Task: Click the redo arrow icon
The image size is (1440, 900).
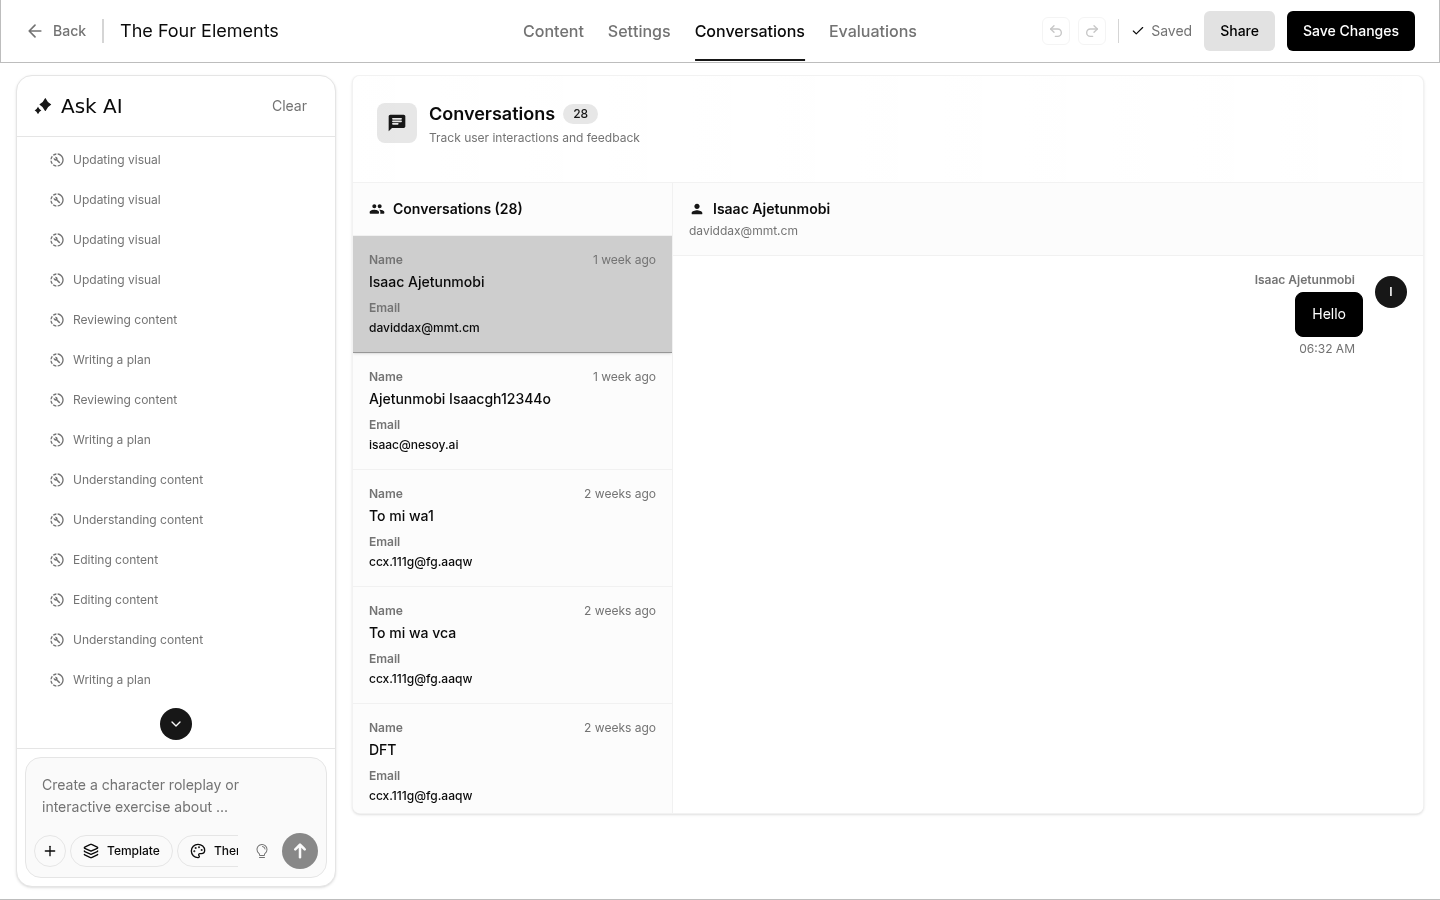Action: (1092, 31)
